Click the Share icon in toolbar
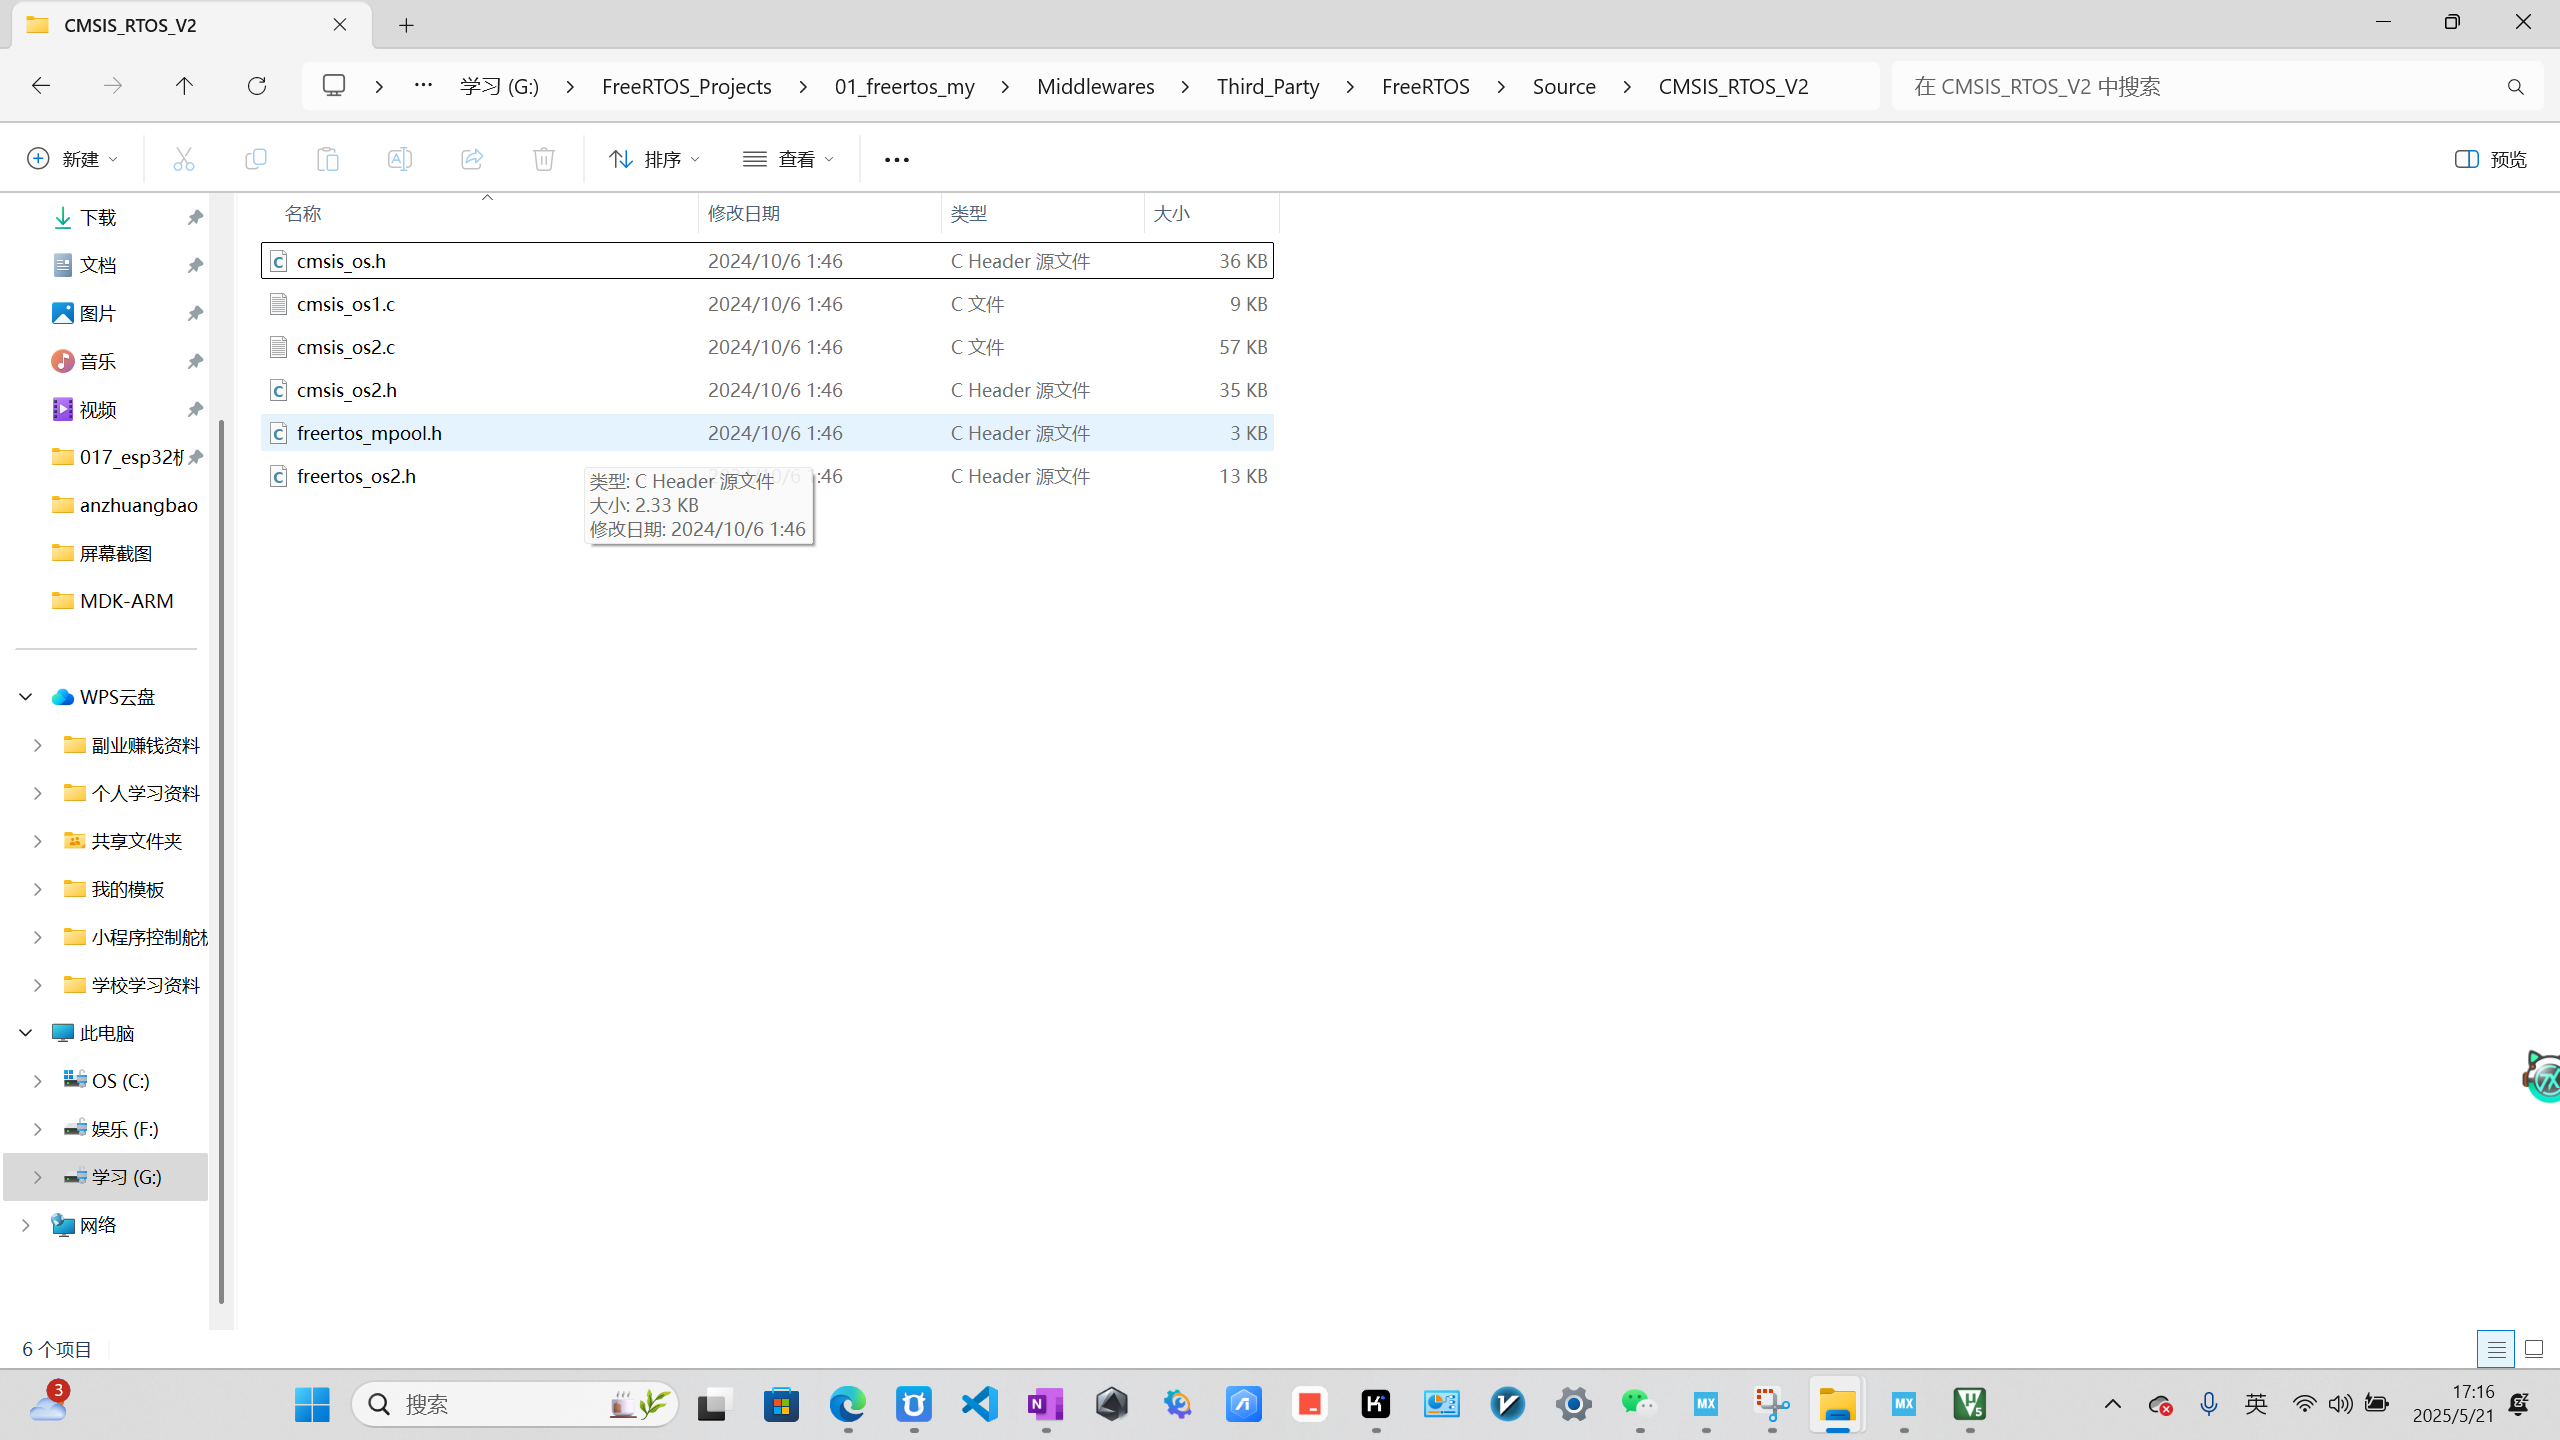Screen dimensions: 2560x1440 (471, 159)
